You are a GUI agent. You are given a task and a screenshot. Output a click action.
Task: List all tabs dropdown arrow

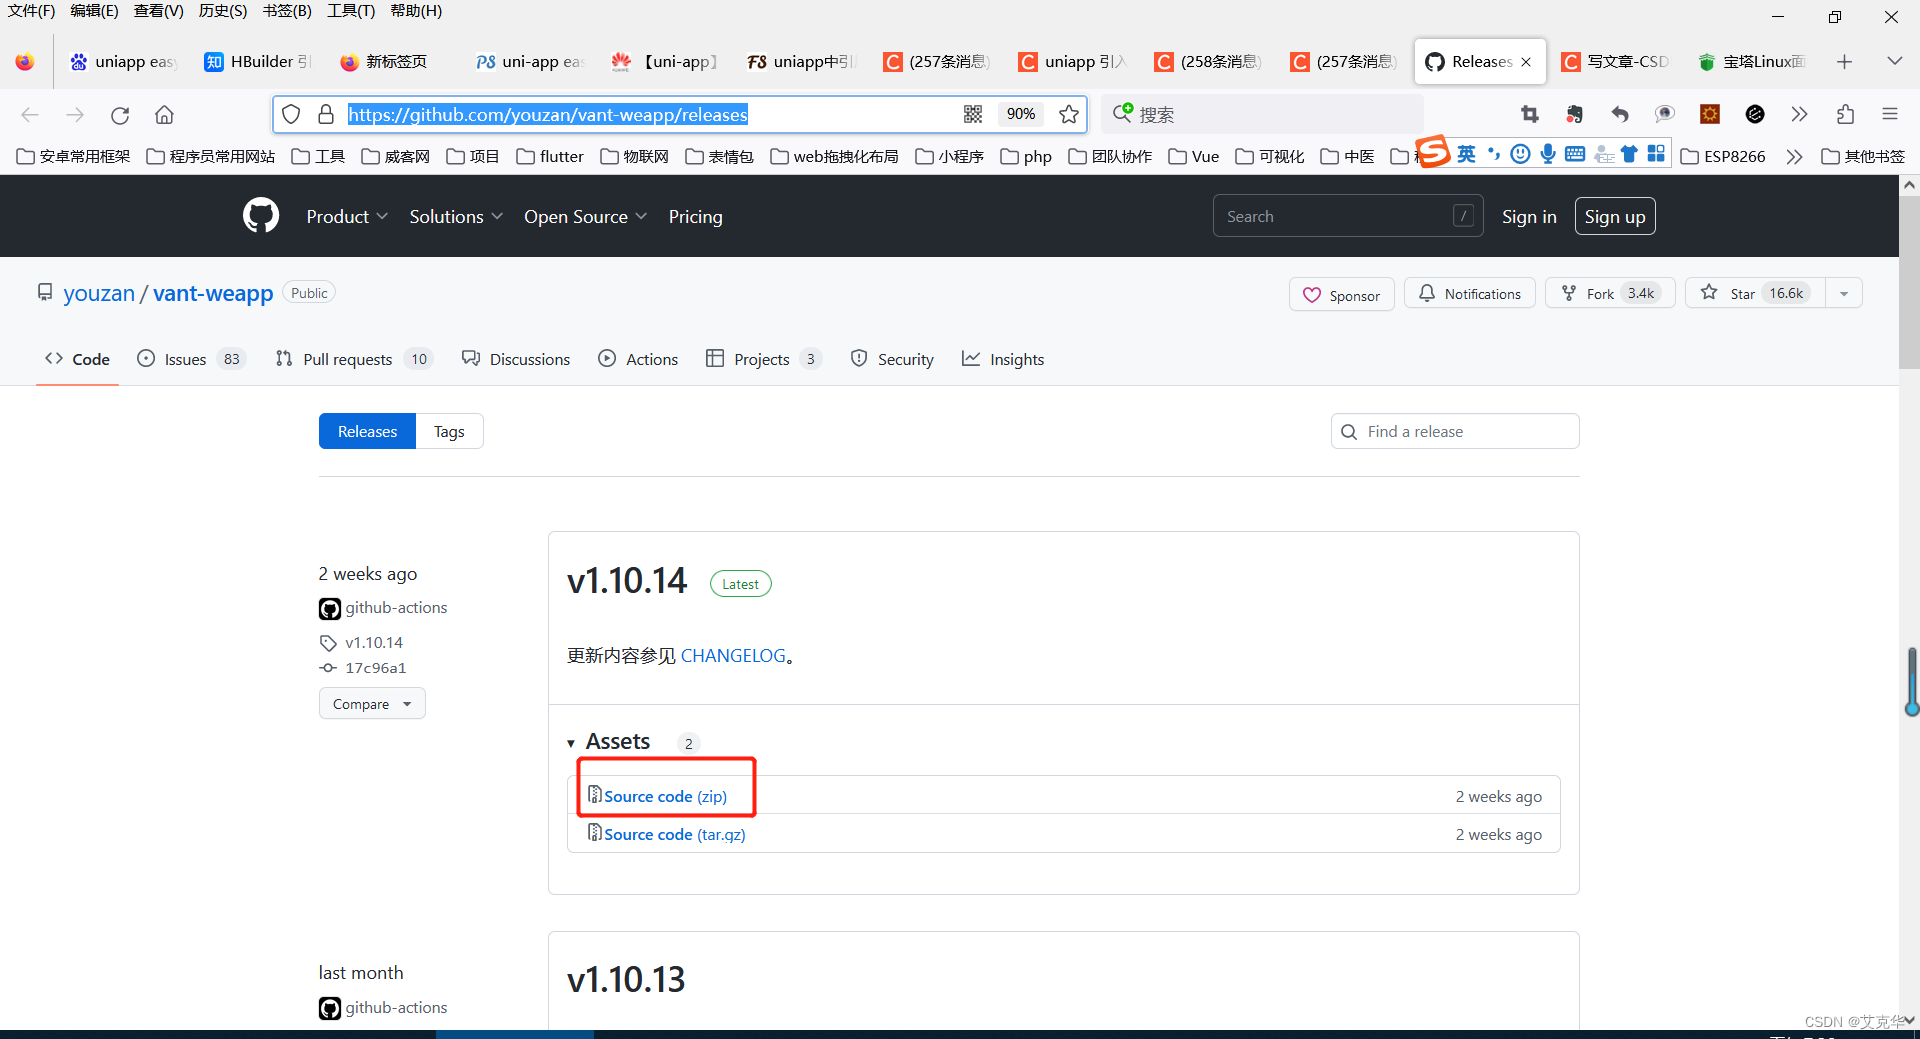pos(1894,62)
